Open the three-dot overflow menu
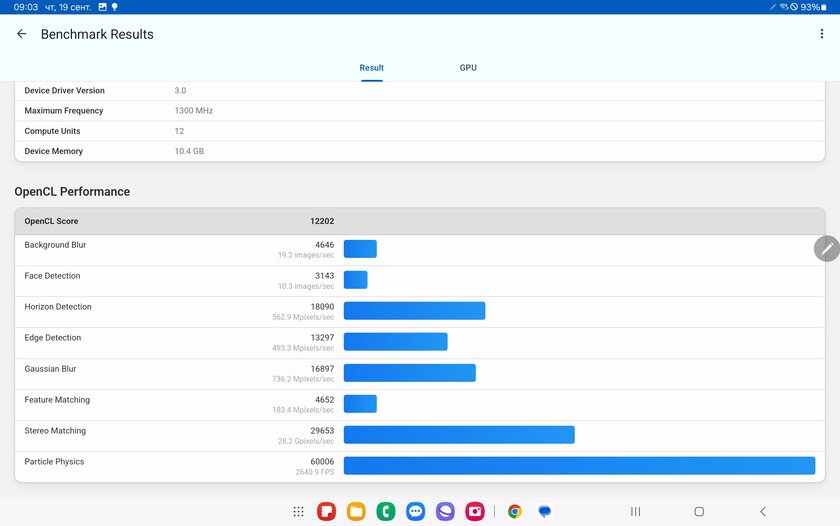 point(821,34)
